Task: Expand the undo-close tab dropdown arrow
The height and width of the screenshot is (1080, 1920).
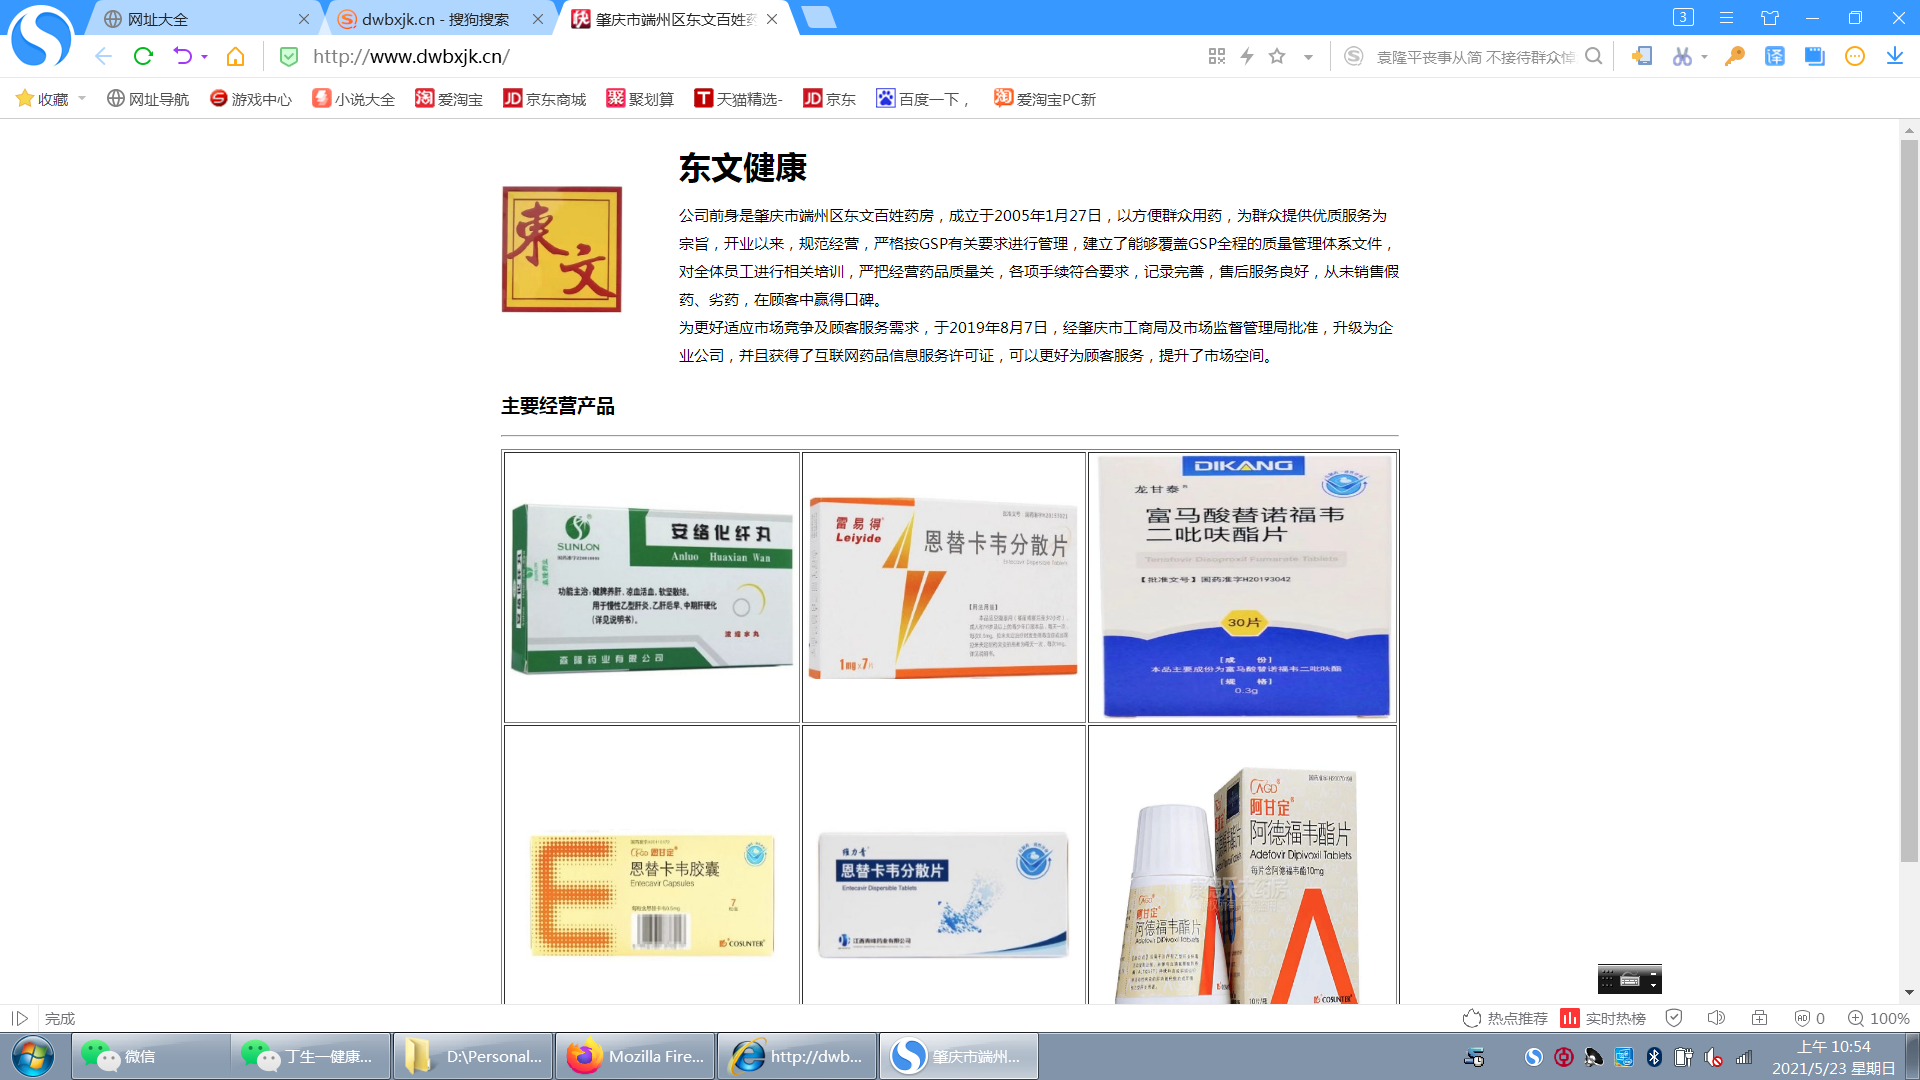Action: pyautogui.click(x=204, y=57)
